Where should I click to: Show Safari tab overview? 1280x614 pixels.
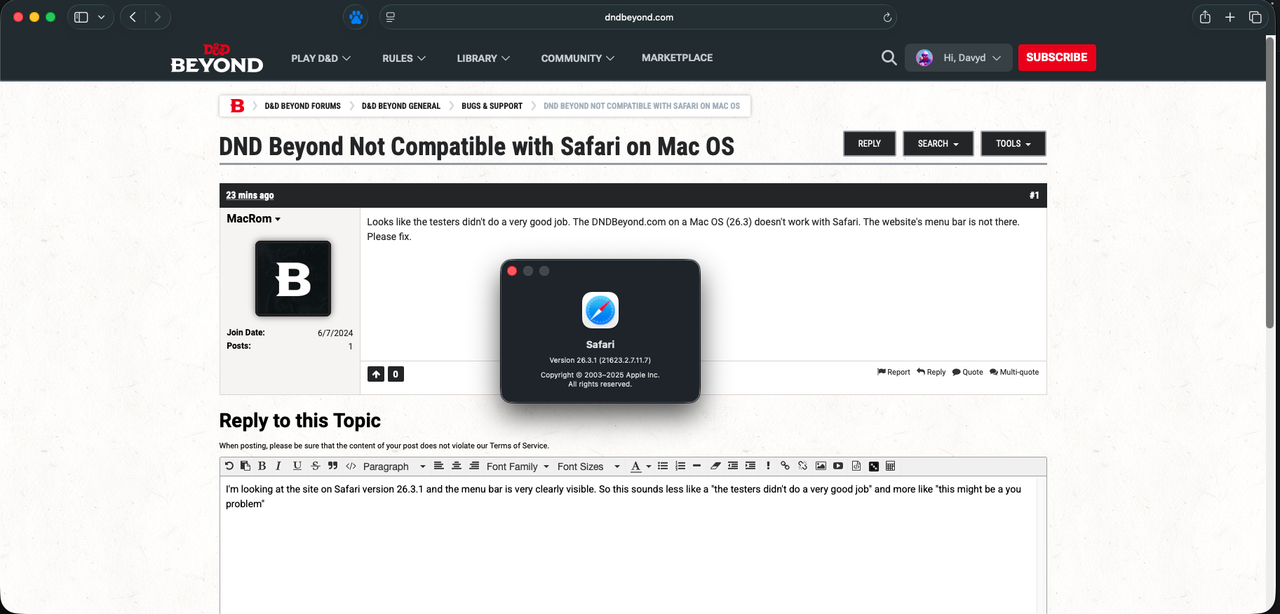tap(1255, 17)
